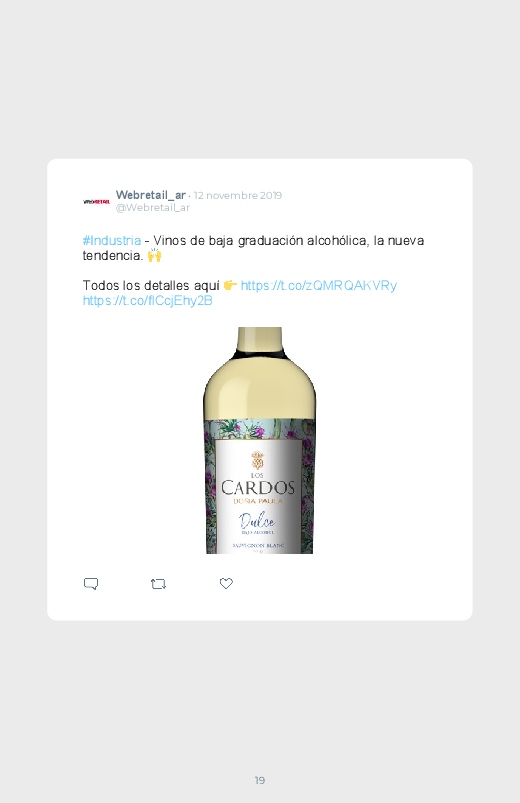520x803 pixels.
Task: Click the text Todos los detalles aquí
Action: [x=151, y=285]
